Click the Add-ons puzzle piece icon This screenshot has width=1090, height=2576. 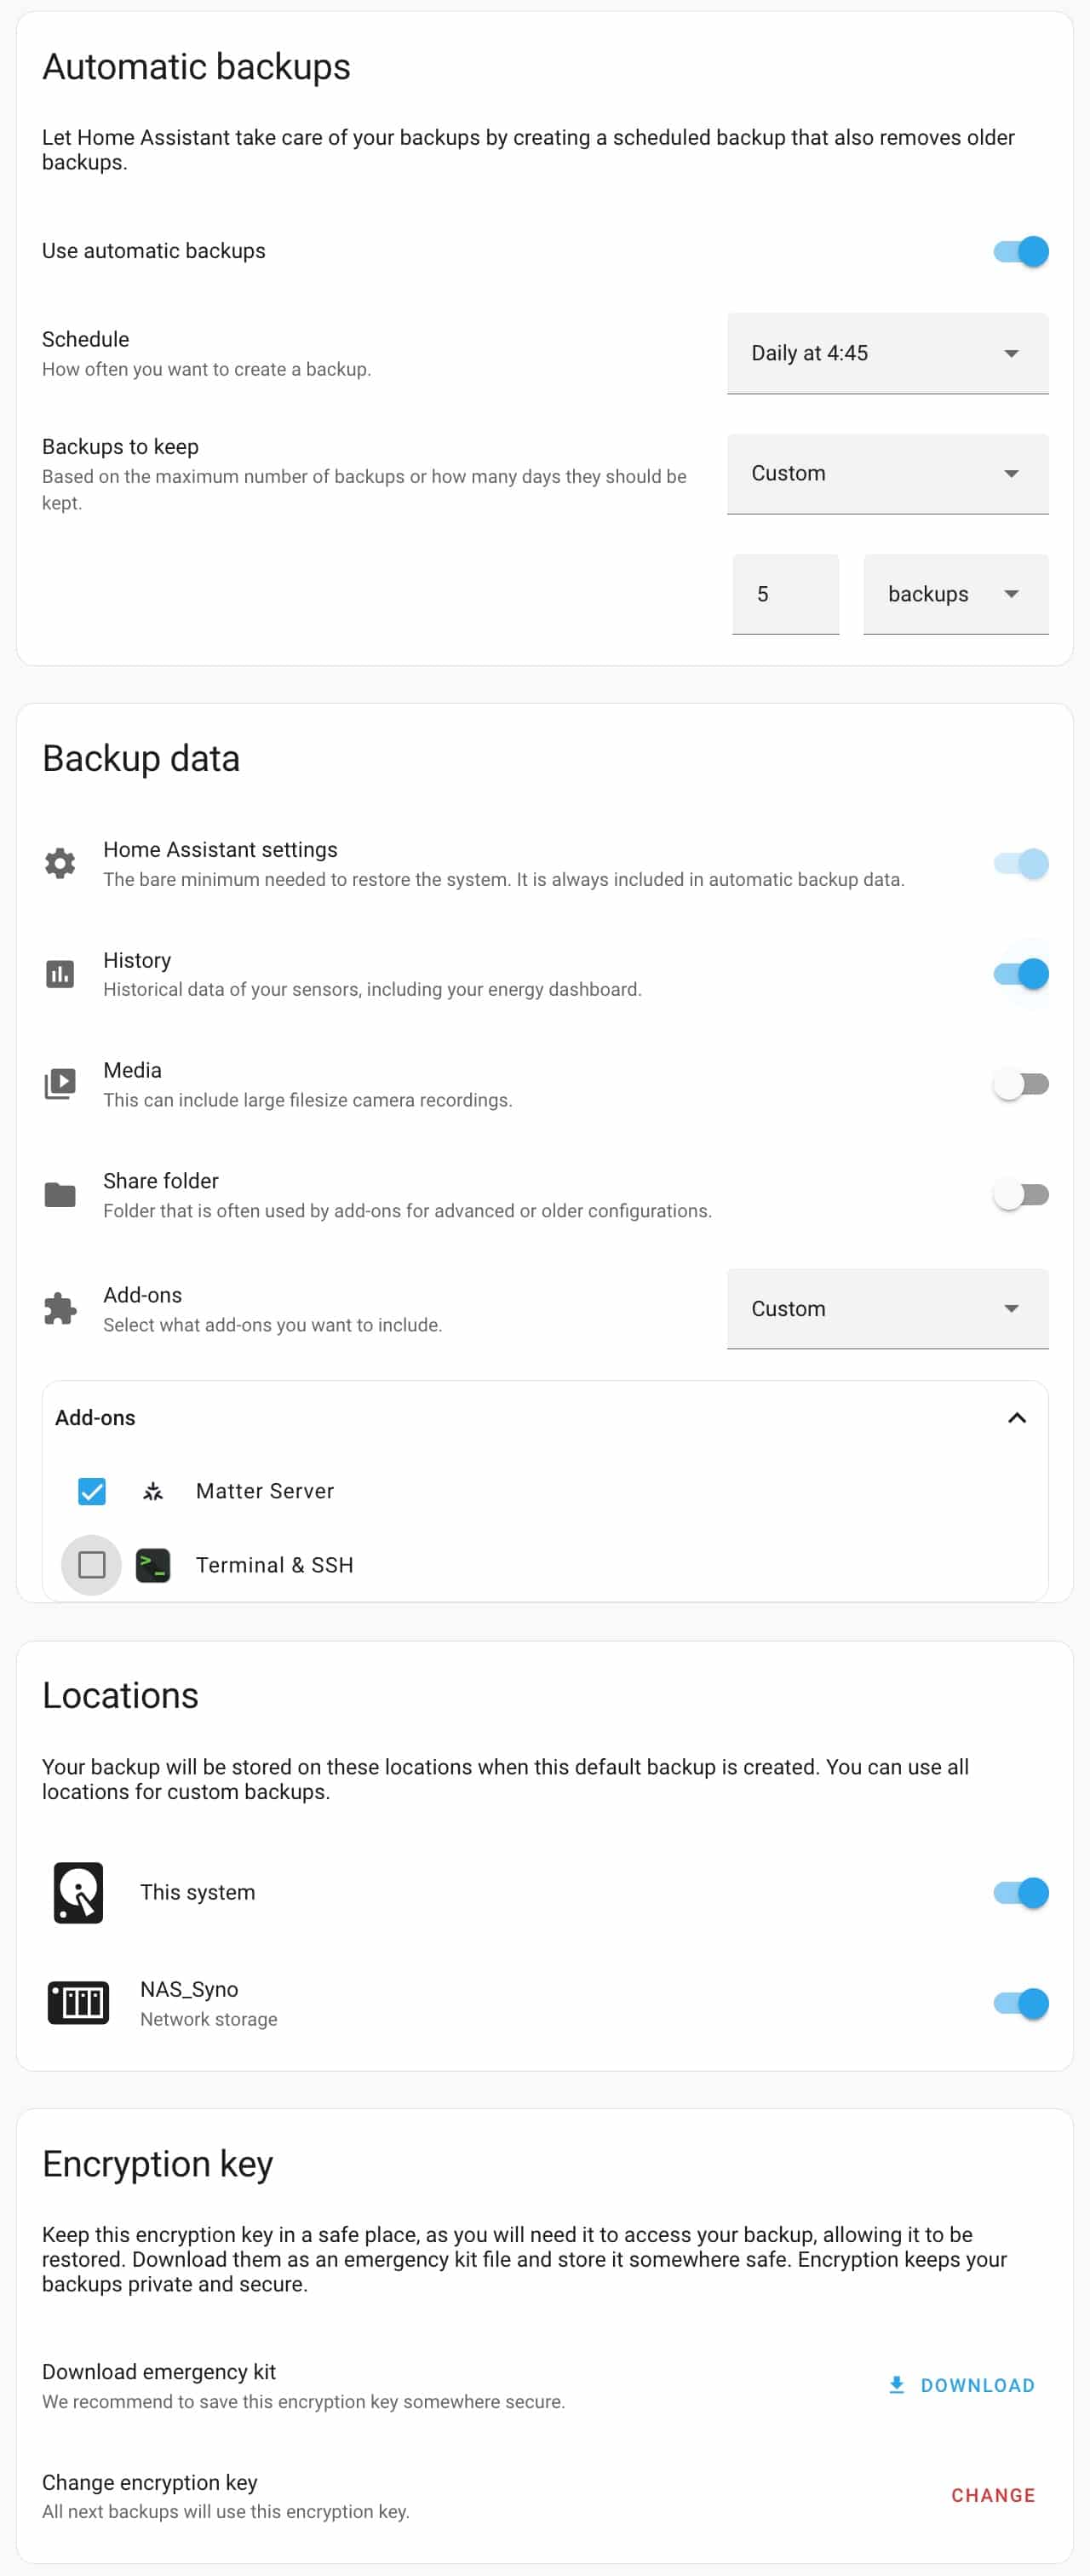(60, 1308)
